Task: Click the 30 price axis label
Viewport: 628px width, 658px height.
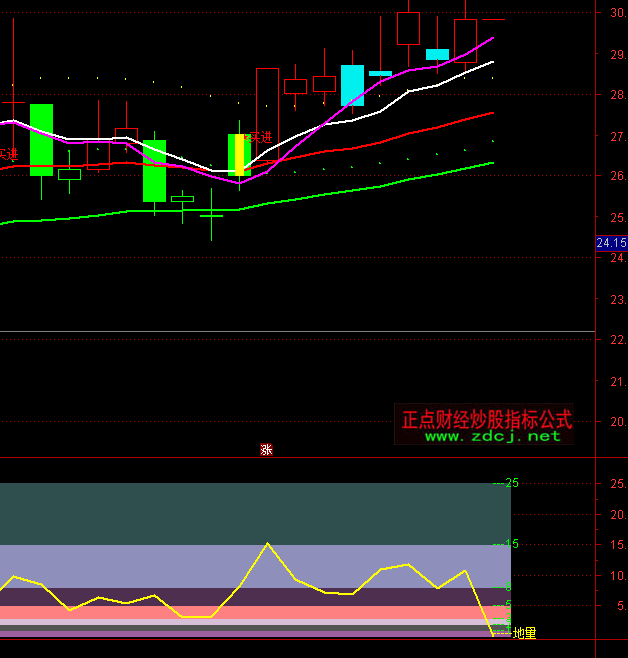Action: (617, 13)
